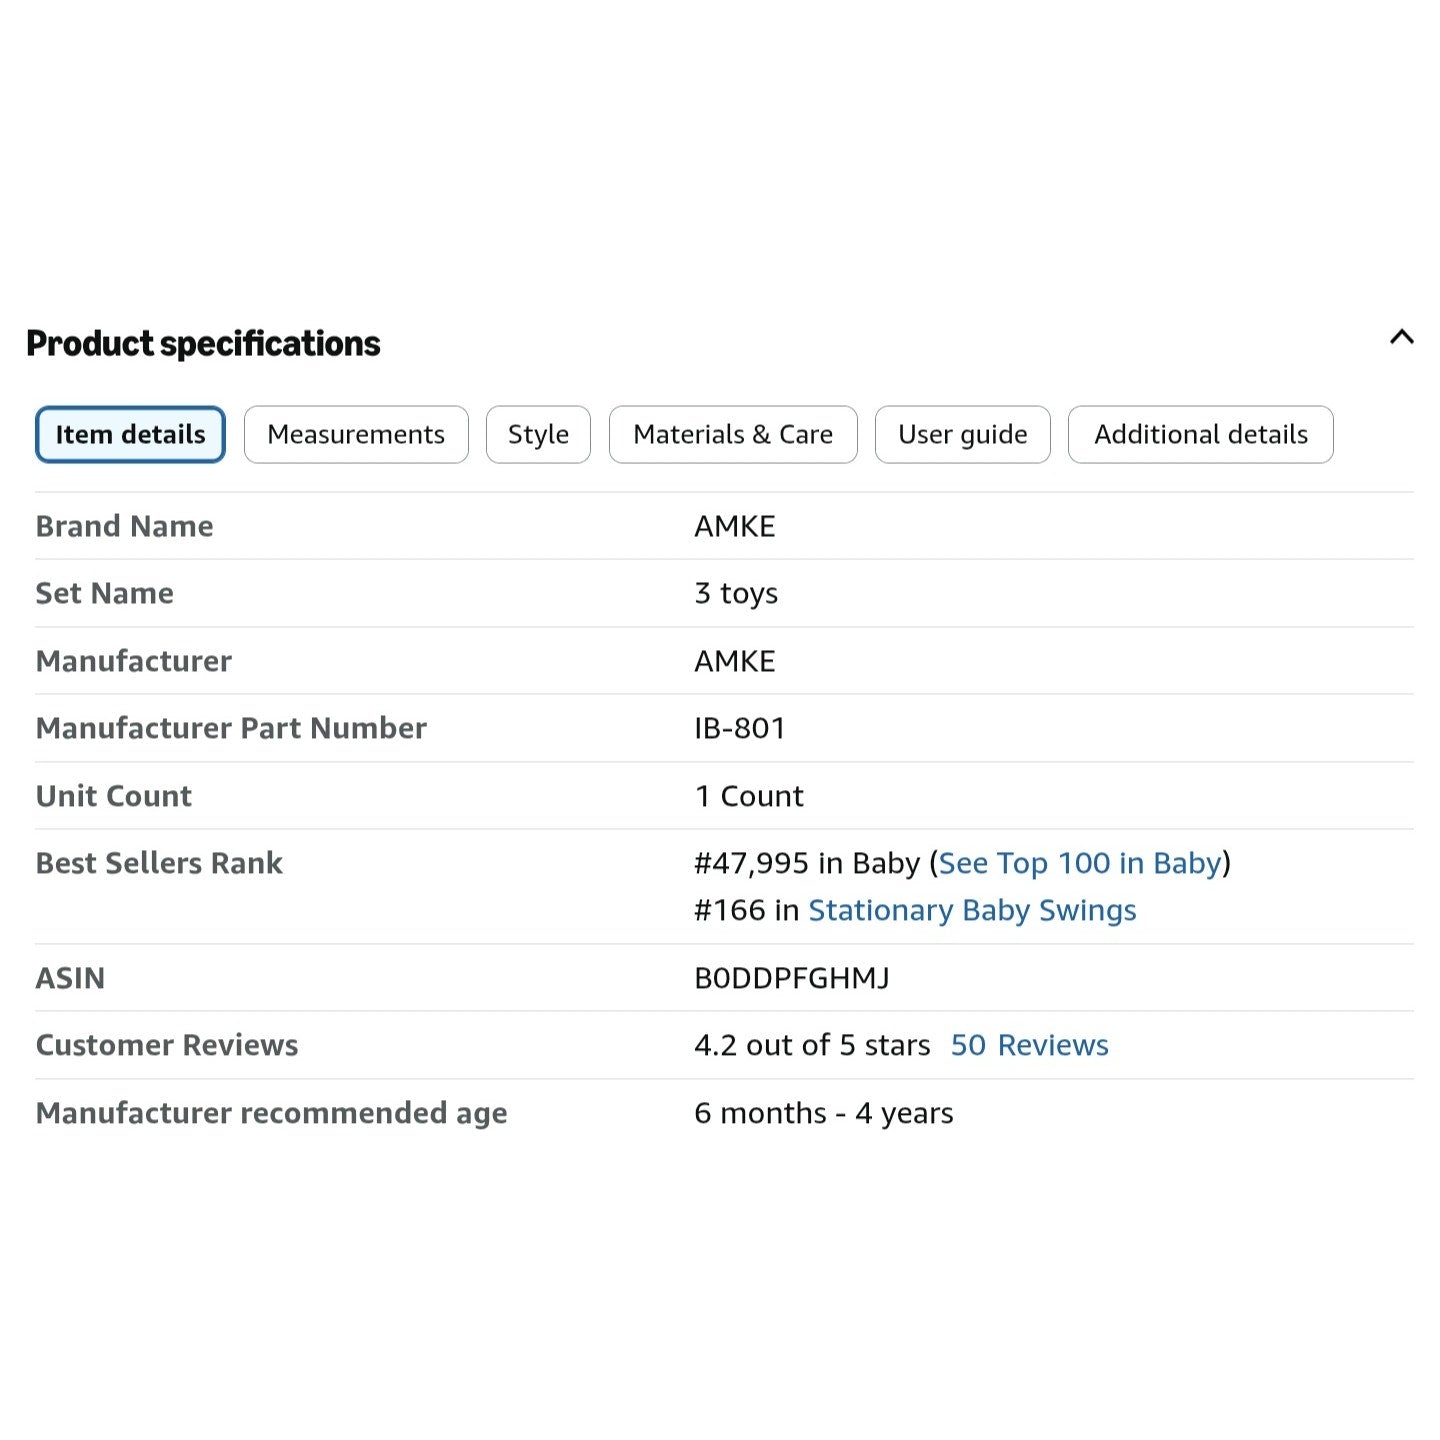Image resolution: width=1440 pixels, height=1440 pixels.
Task: Select the Item details tab
Action: pos(130,434)
